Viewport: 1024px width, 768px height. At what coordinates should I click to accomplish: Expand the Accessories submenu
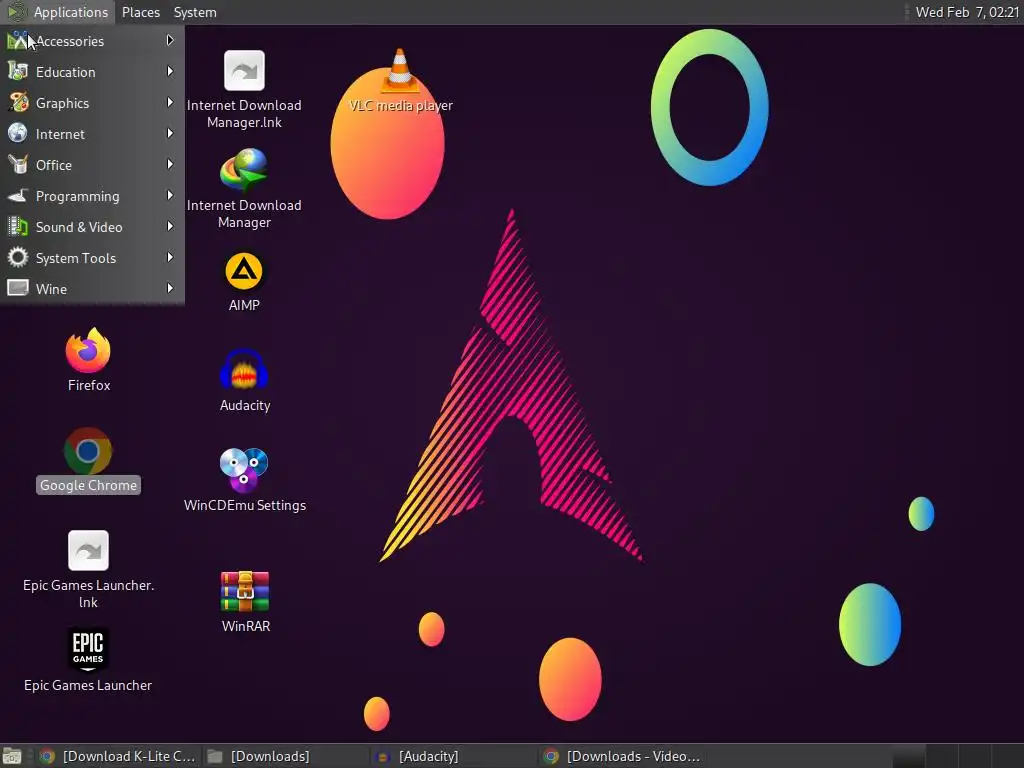click(92, 41)
